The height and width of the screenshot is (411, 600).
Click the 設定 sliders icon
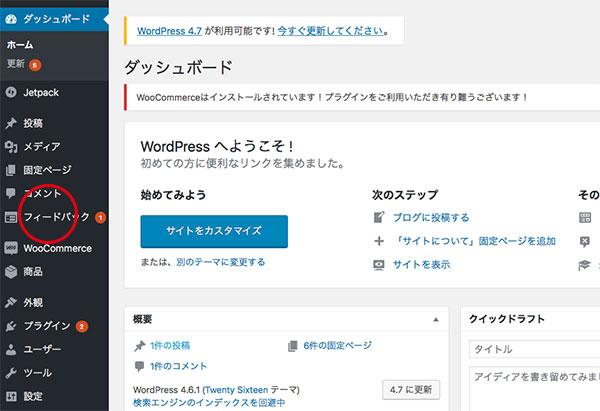click(11, 396)
